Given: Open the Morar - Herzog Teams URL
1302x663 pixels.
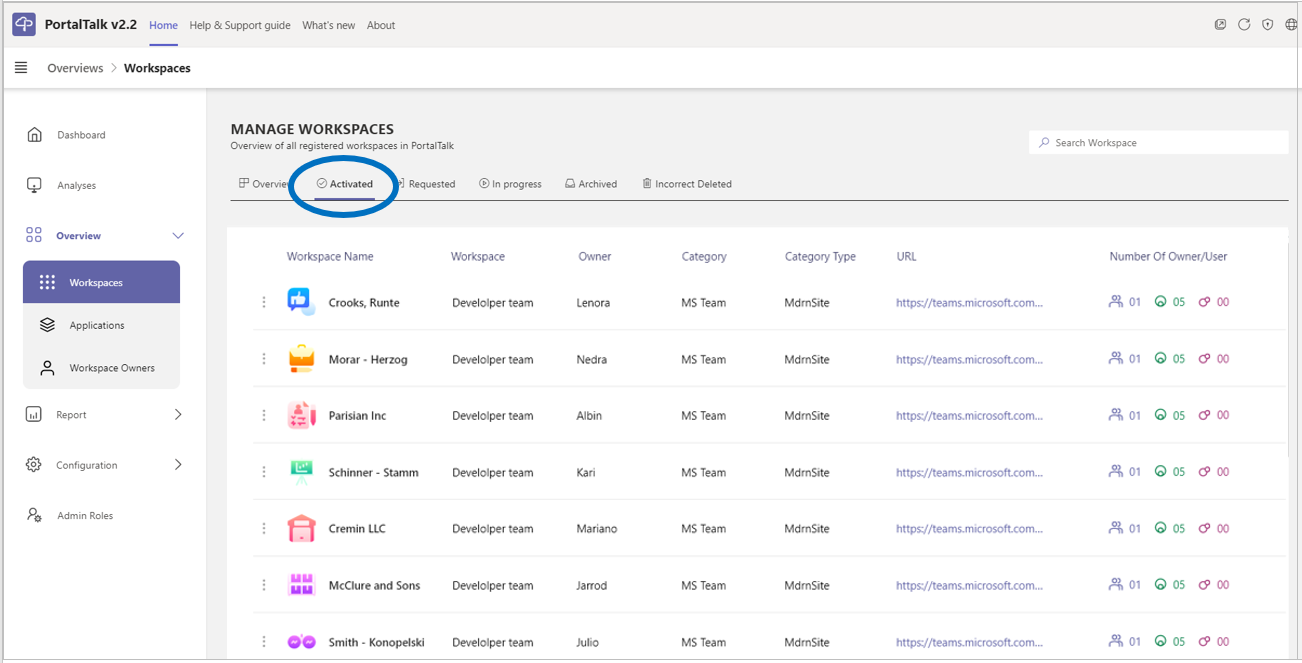Looking at the screenshot, I should 968,359.
